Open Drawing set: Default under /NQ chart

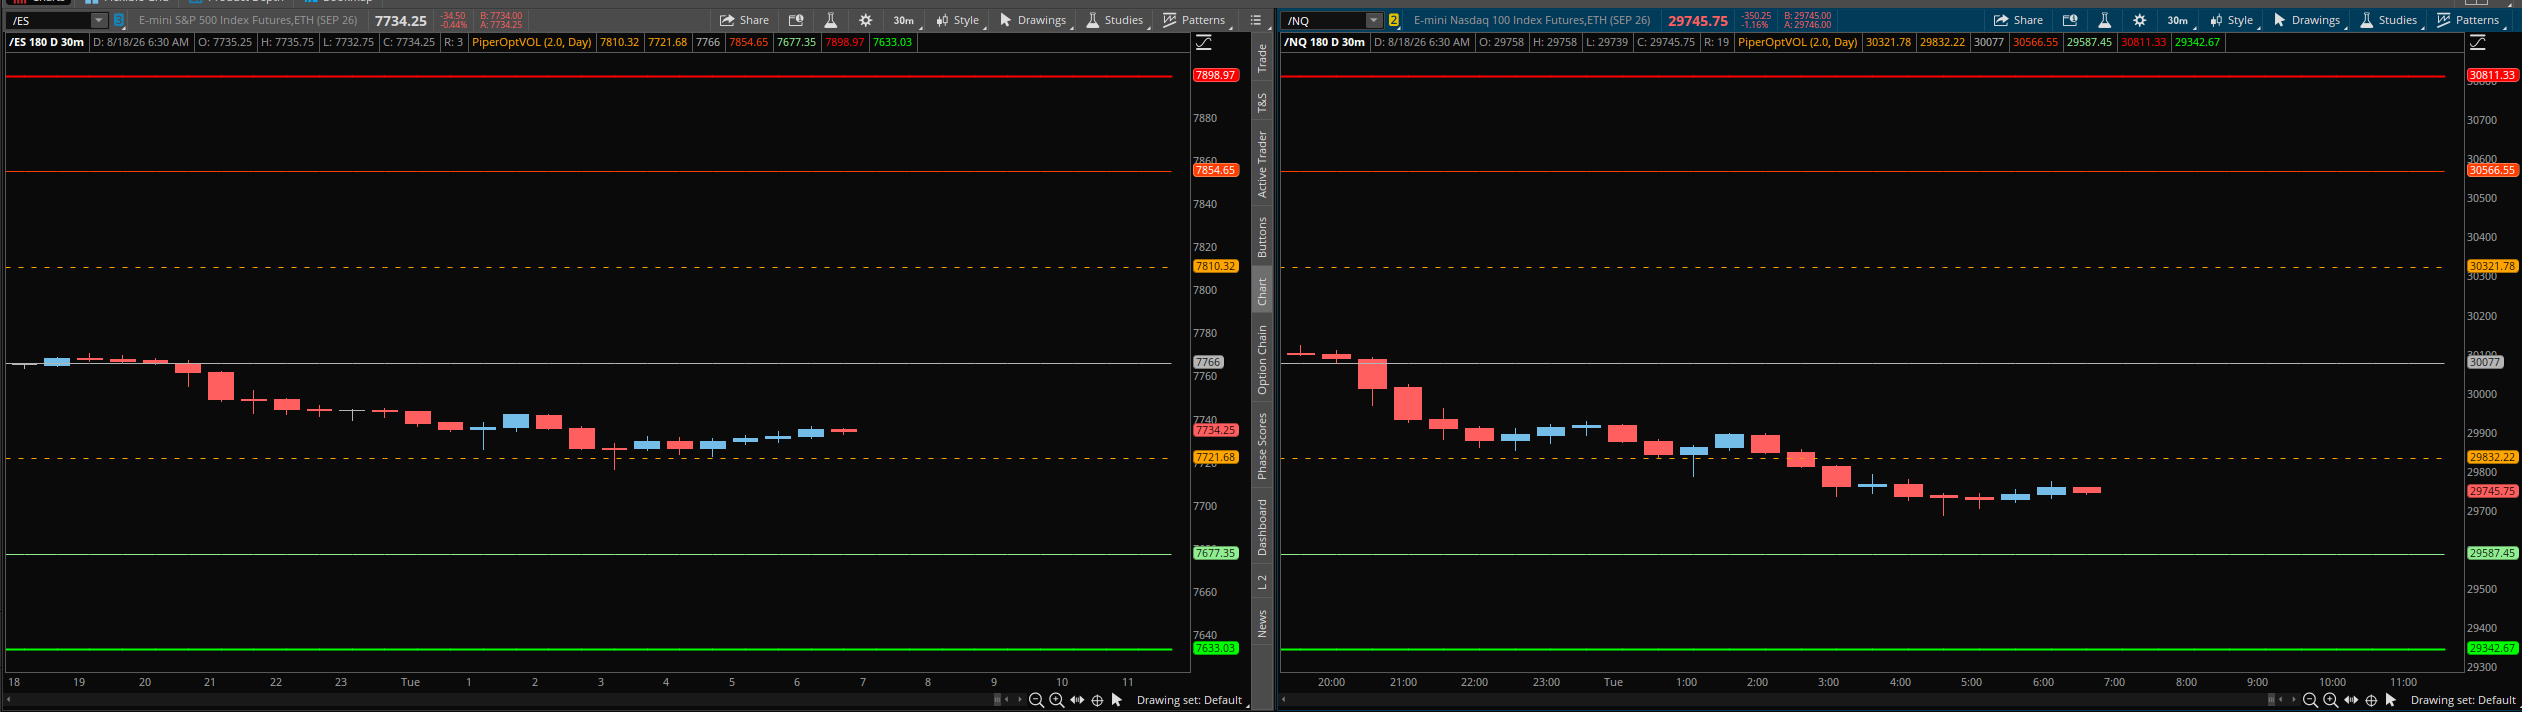(x=2463, y=700)
